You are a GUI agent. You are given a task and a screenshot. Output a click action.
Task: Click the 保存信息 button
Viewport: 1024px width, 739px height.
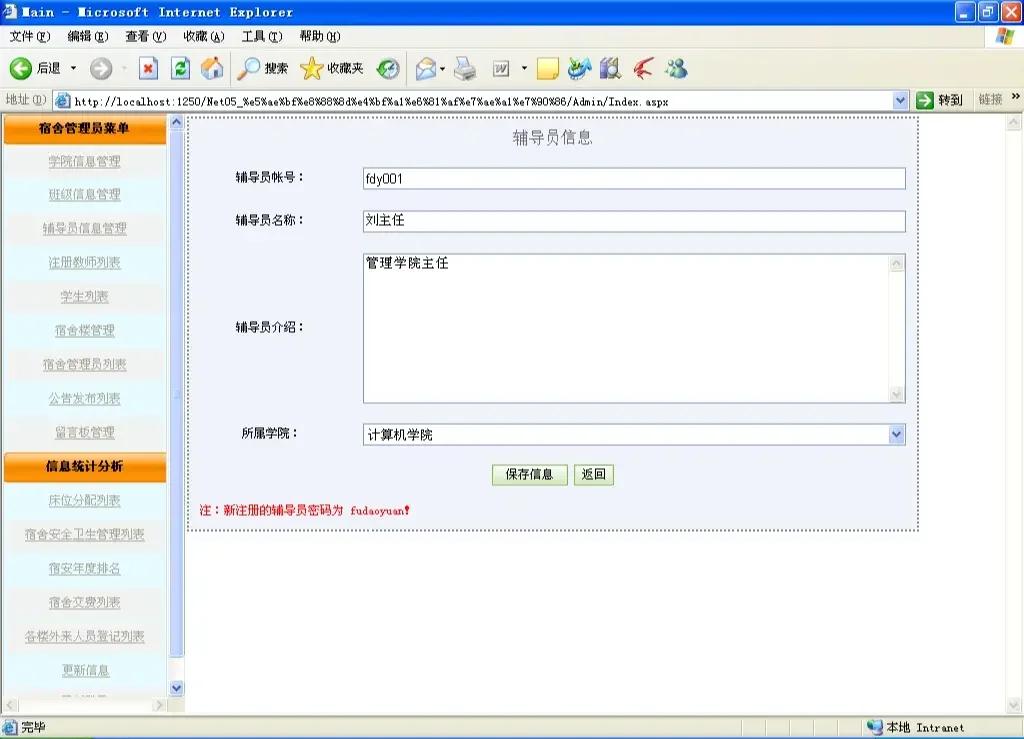click(x=529, y=475)
